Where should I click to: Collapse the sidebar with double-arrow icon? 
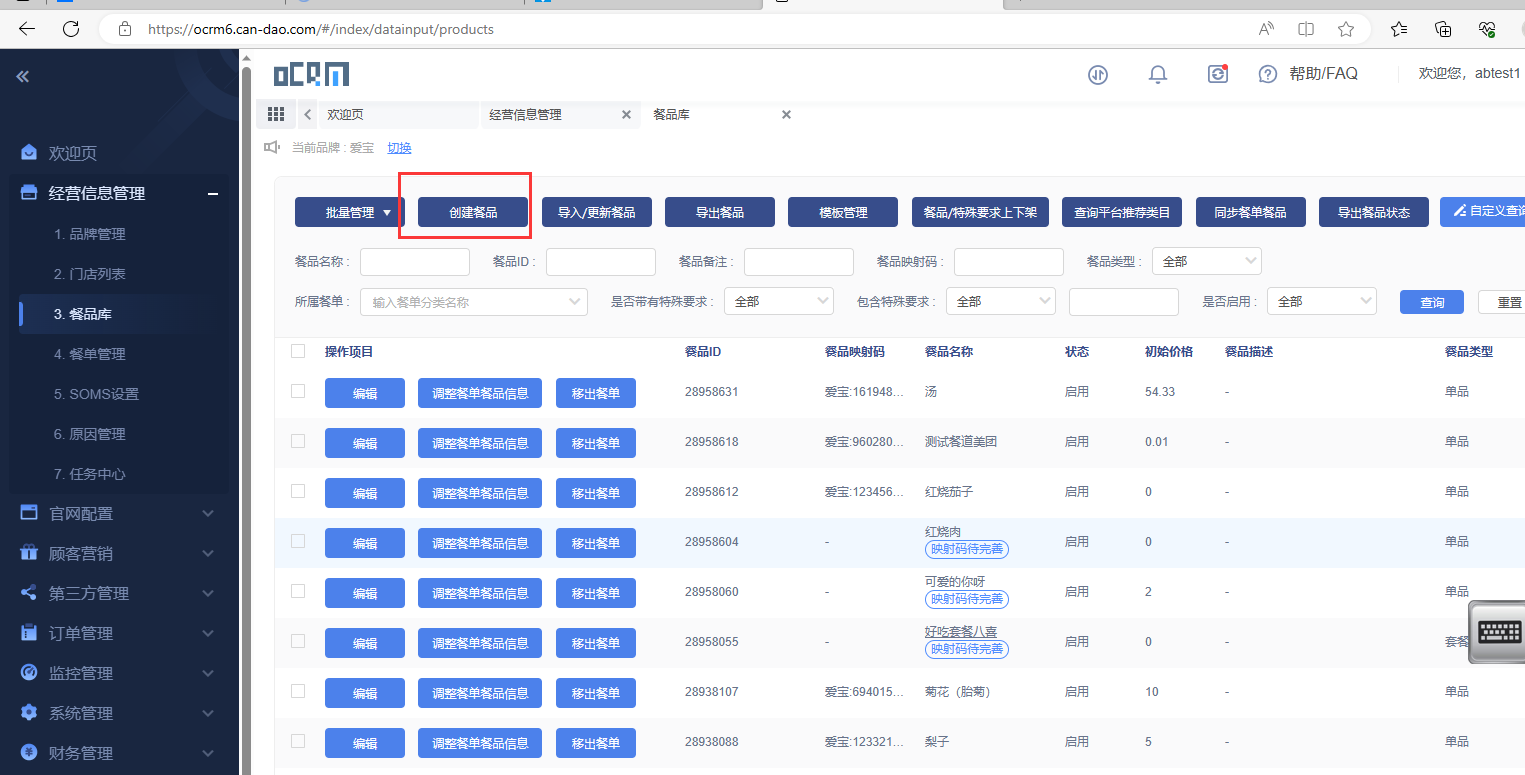[23, 76]
